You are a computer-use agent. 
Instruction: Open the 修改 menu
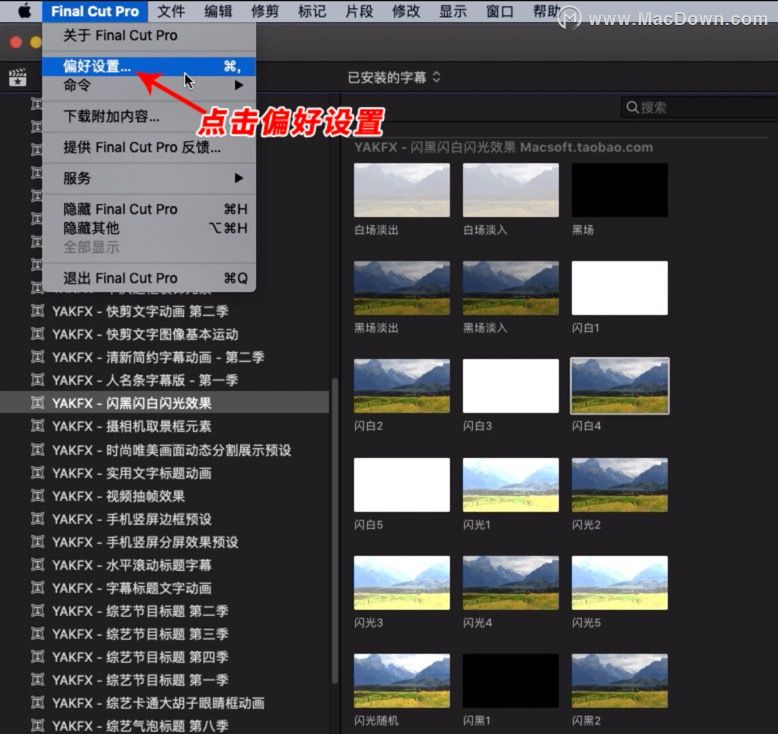coord(406,11)
